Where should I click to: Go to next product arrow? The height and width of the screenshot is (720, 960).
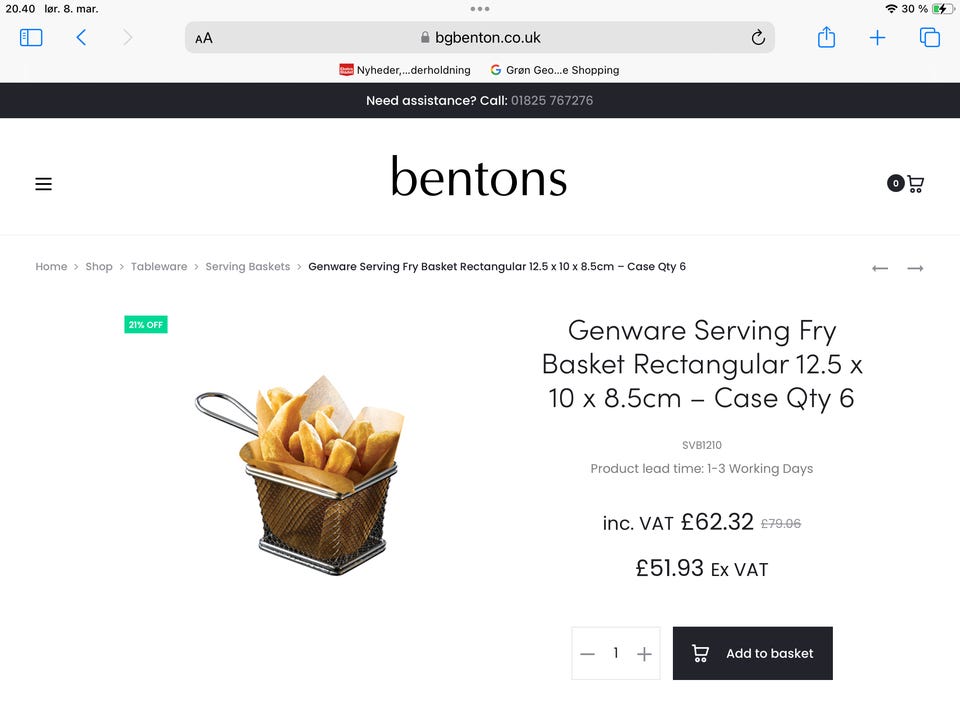pyautogui.click(x=915, y=268)
